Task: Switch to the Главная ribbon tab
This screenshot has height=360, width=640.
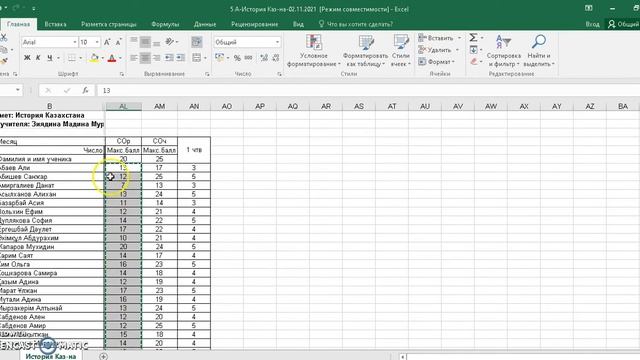Action: [18, 24]
